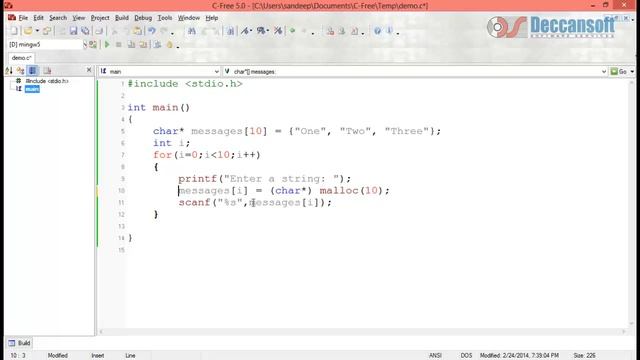Viewport: 640px width, 360px height.
Task: Click Insert mode indicator in status bar
Action: [x=98, y=356]
